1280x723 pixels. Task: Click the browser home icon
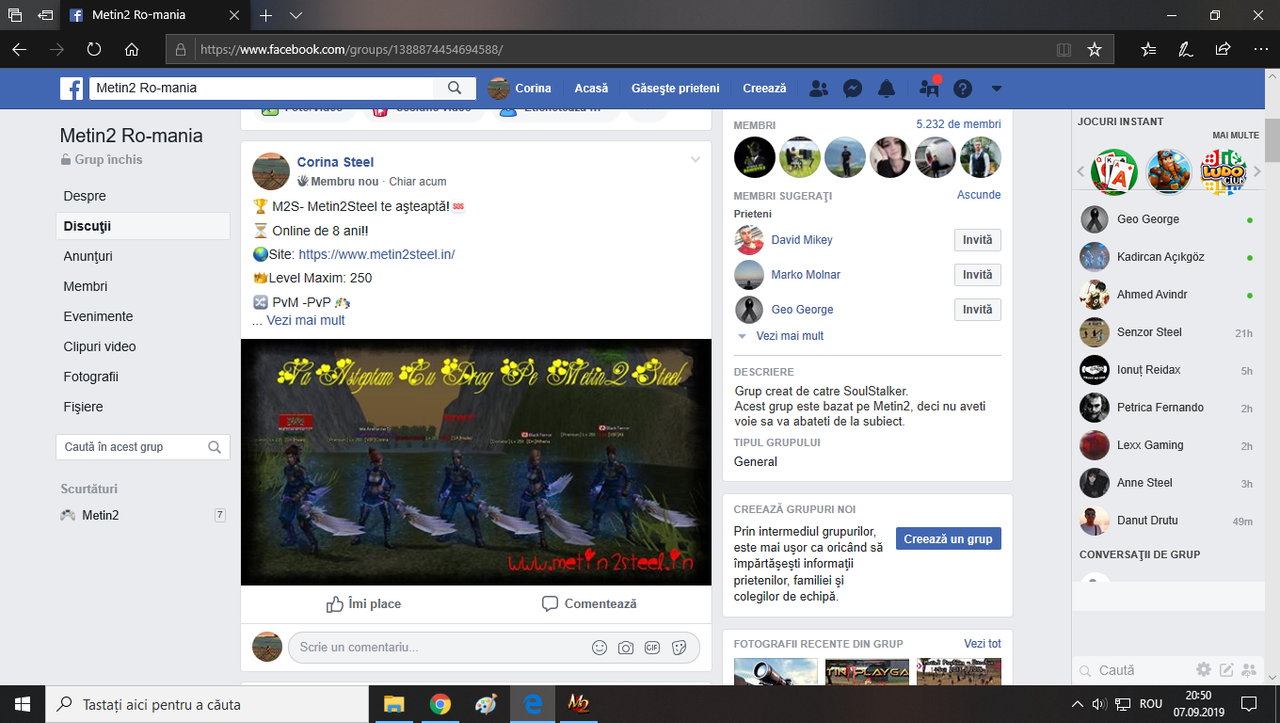click(132, 49)
